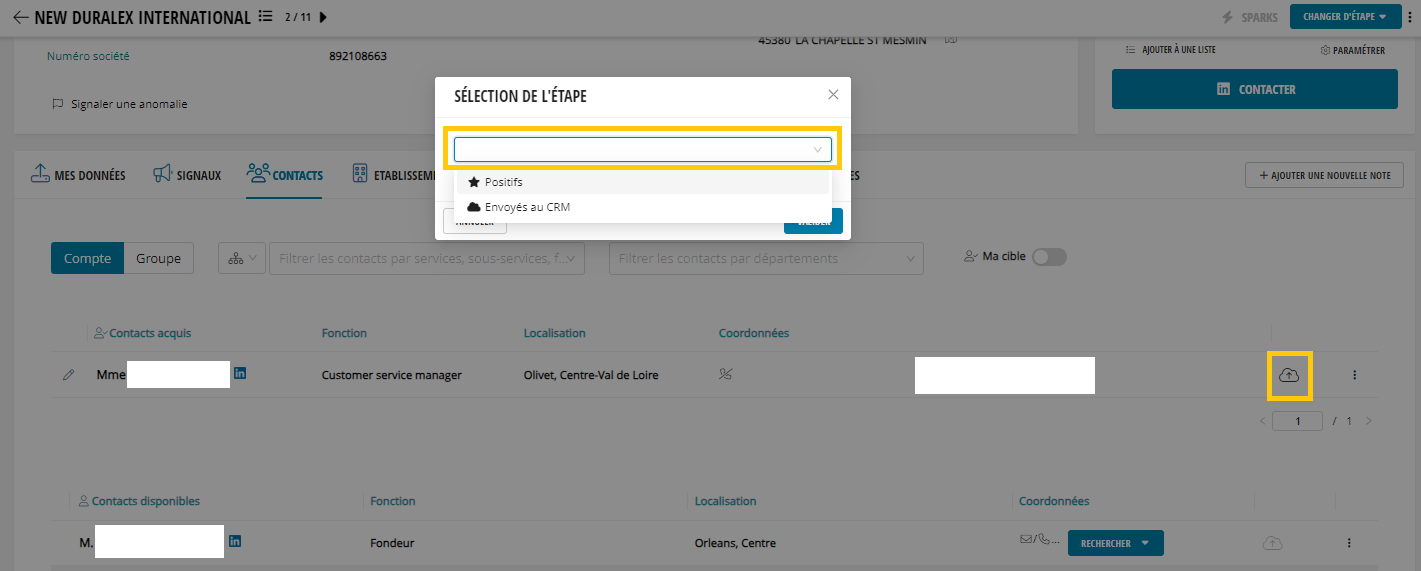Click the crossed-out phone icon for Mme contact
The width and height of the screenshot is (1421, 571).
pyautogui.click(x=726, y=375)
